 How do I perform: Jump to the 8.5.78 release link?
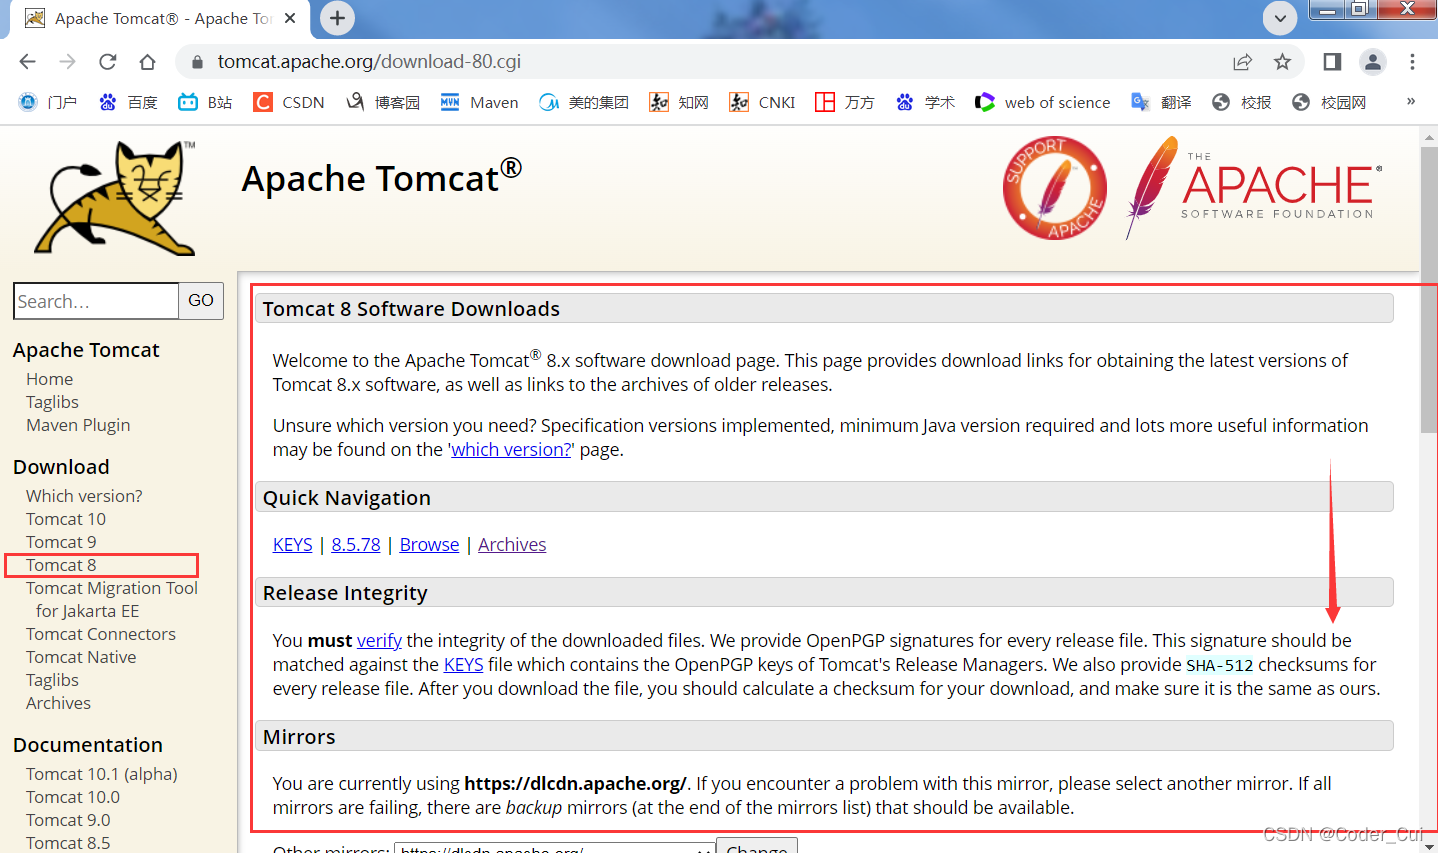[x=356, y=545]
